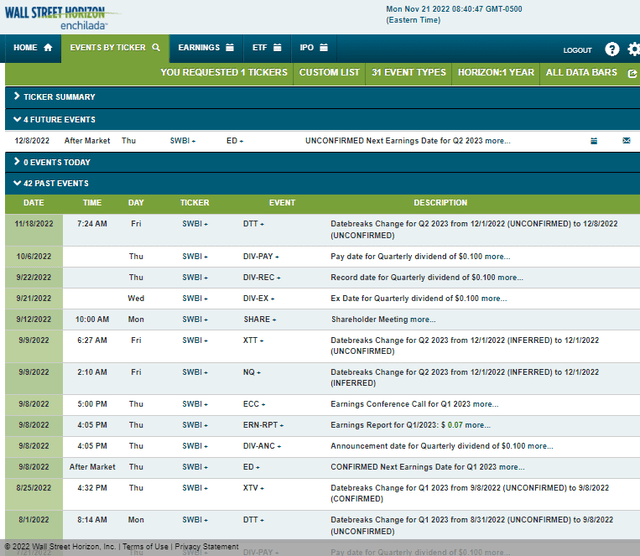The image size is (640, 556).
Task: Sort by the Ticker column header
Action: click(x=195, y=203)
